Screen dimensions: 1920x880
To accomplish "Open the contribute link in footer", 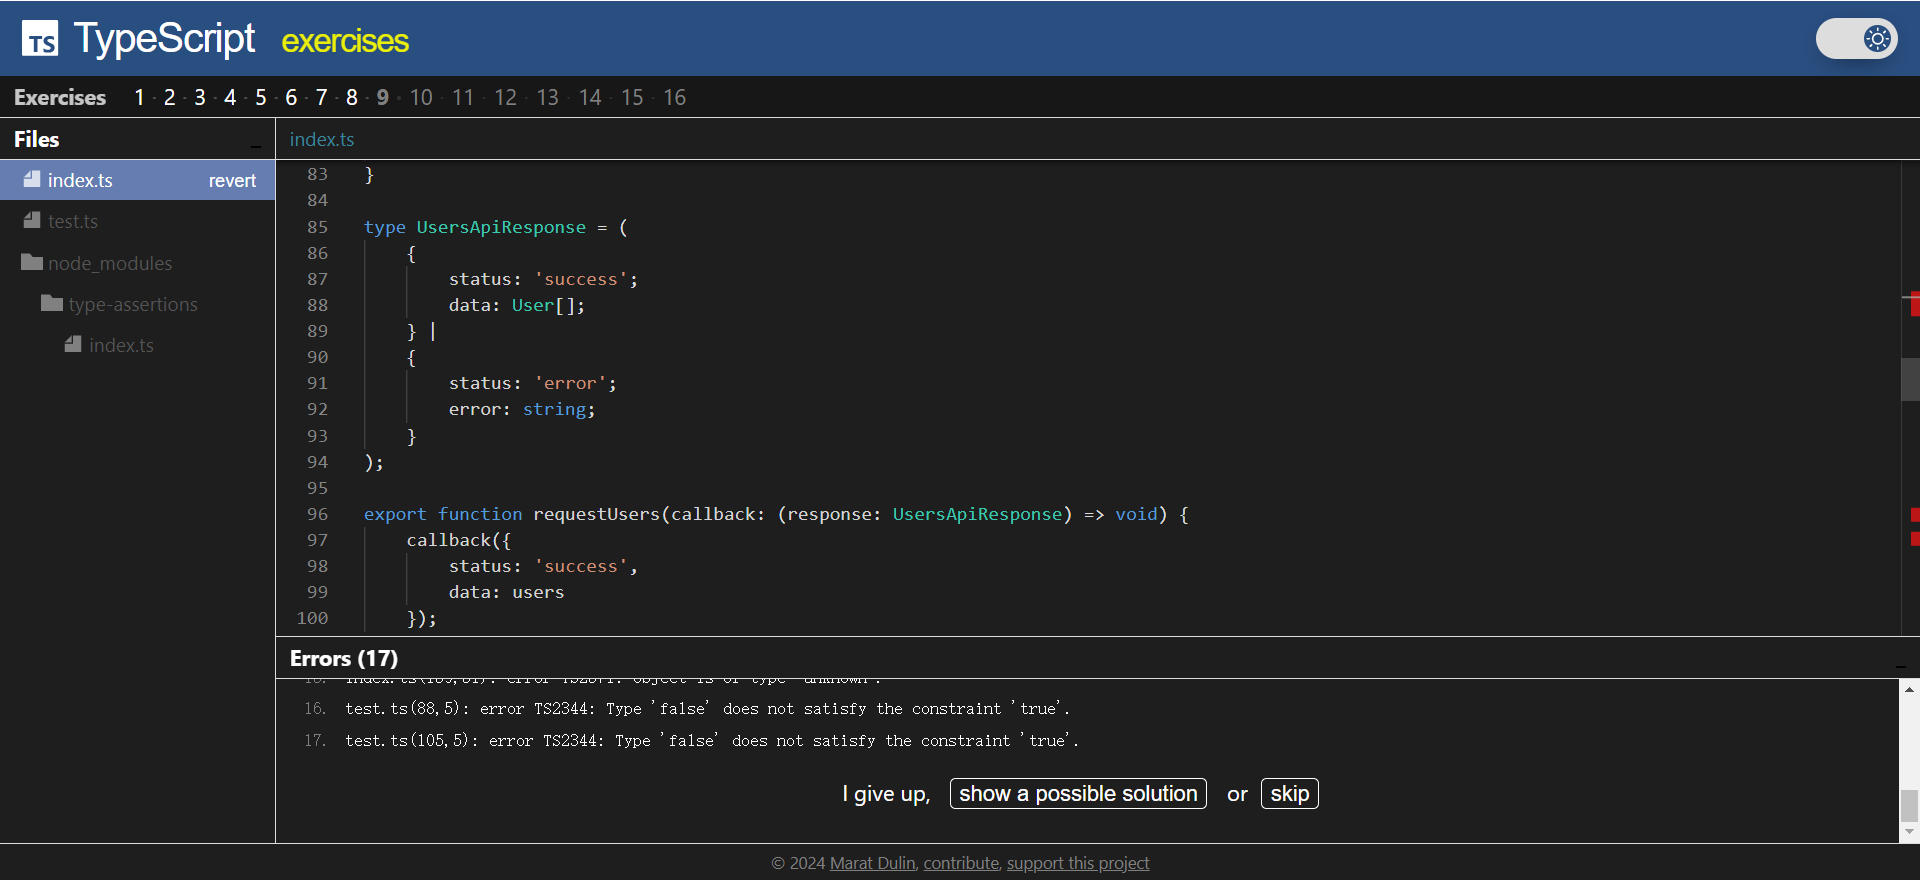I will pyautogui.click(x=960, y=863).
